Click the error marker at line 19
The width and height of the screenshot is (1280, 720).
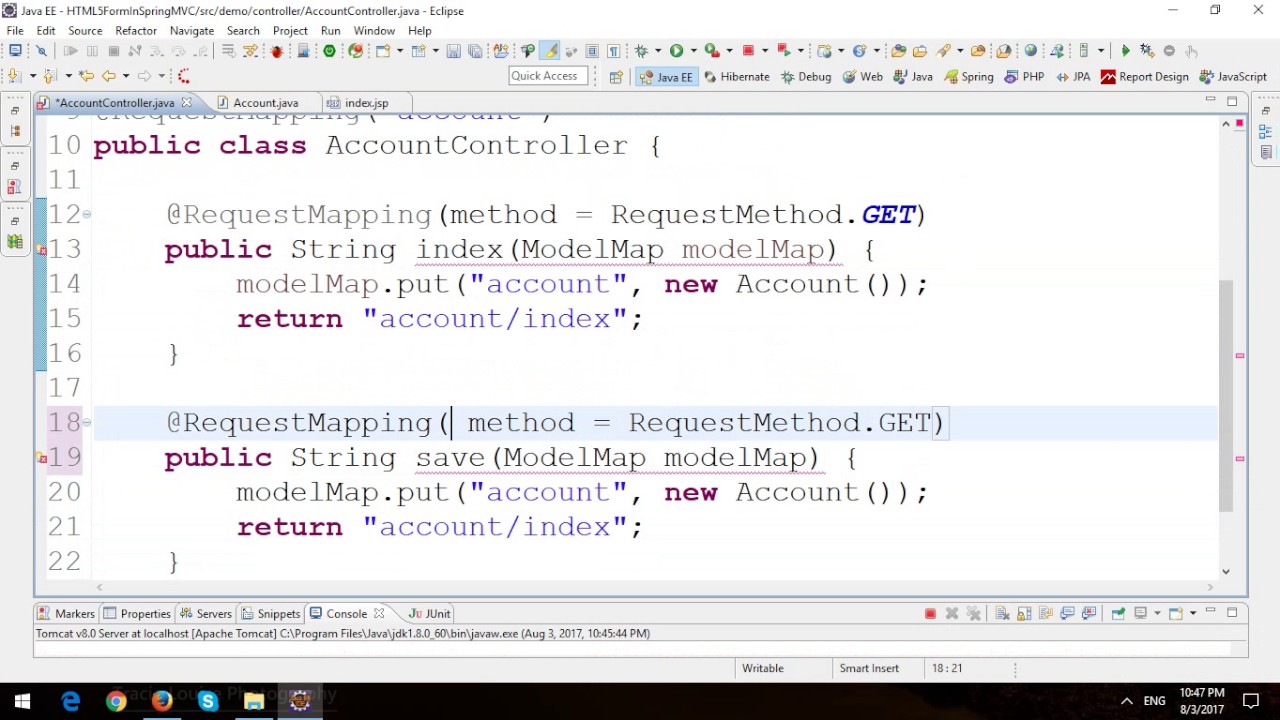42,458
